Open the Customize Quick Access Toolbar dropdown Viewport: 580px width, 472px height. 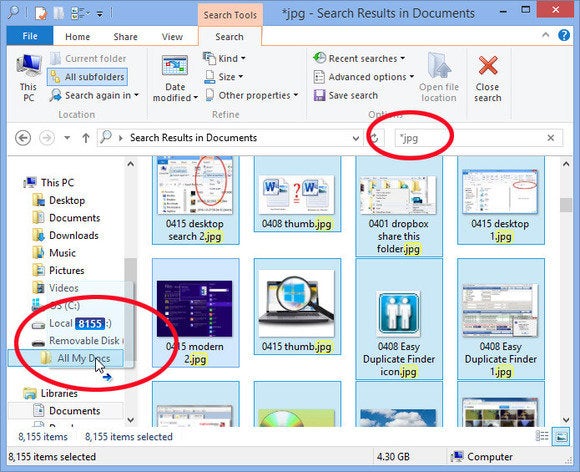pyautogui.click(x=100, y=14)
